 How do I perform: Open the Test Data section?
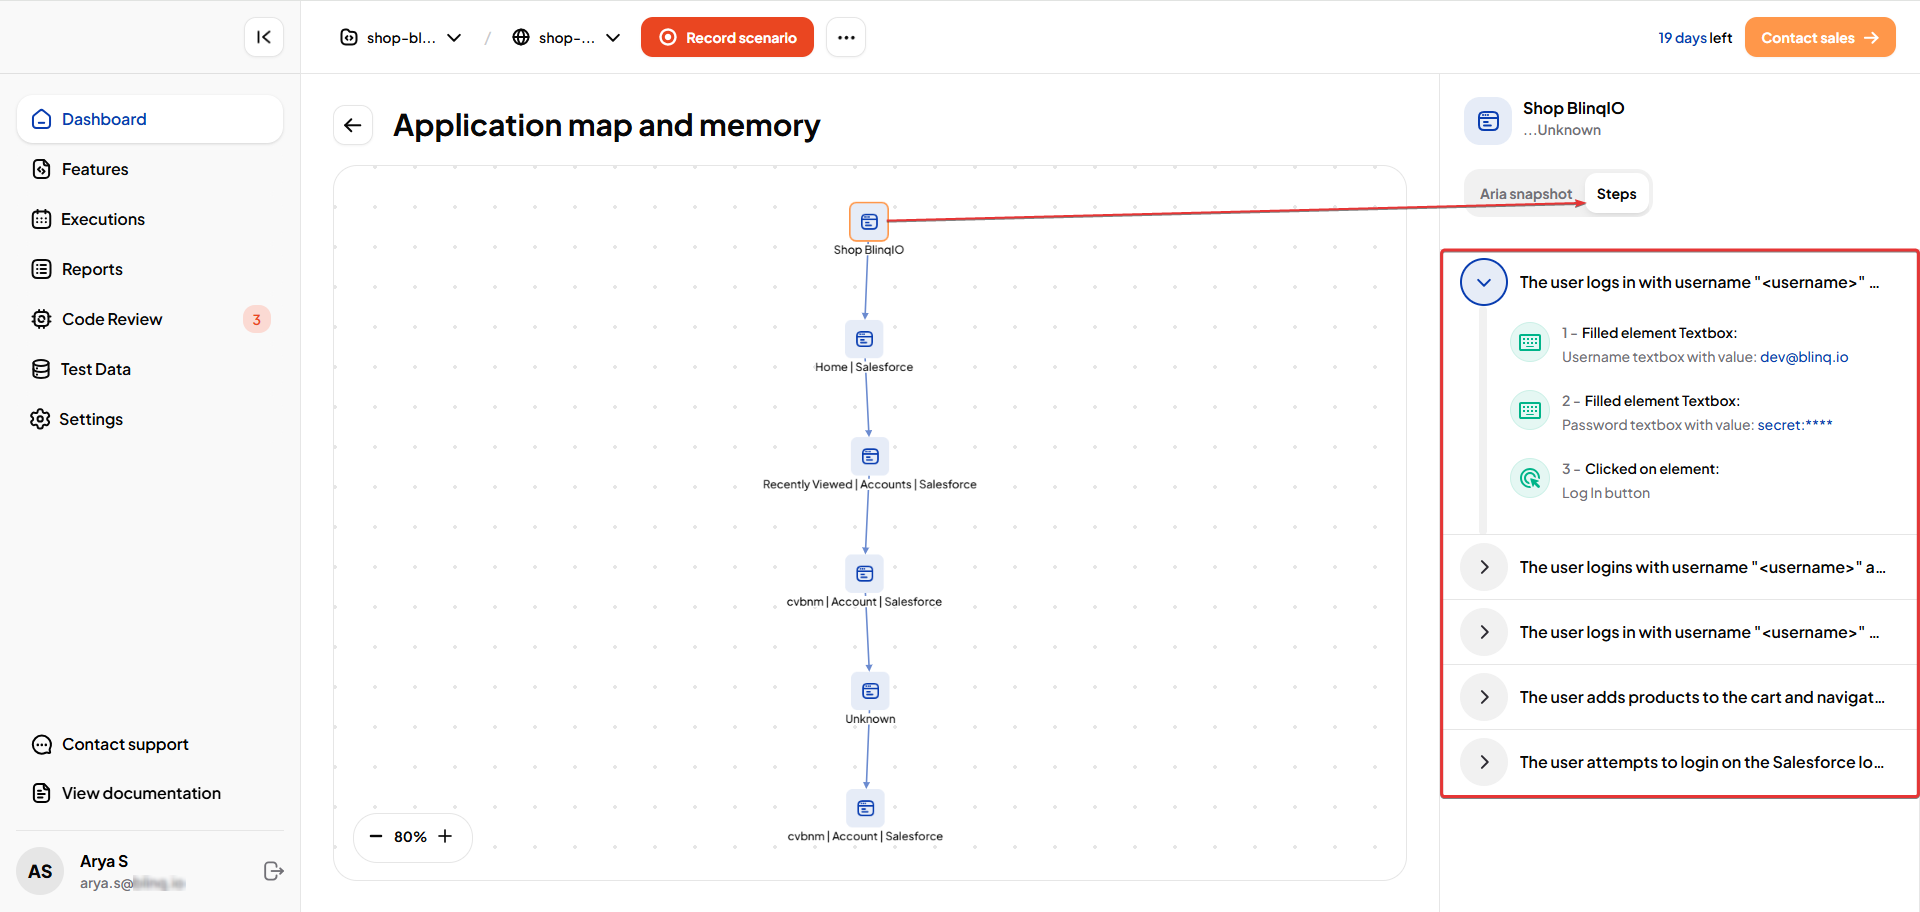(x=95, y=369)
